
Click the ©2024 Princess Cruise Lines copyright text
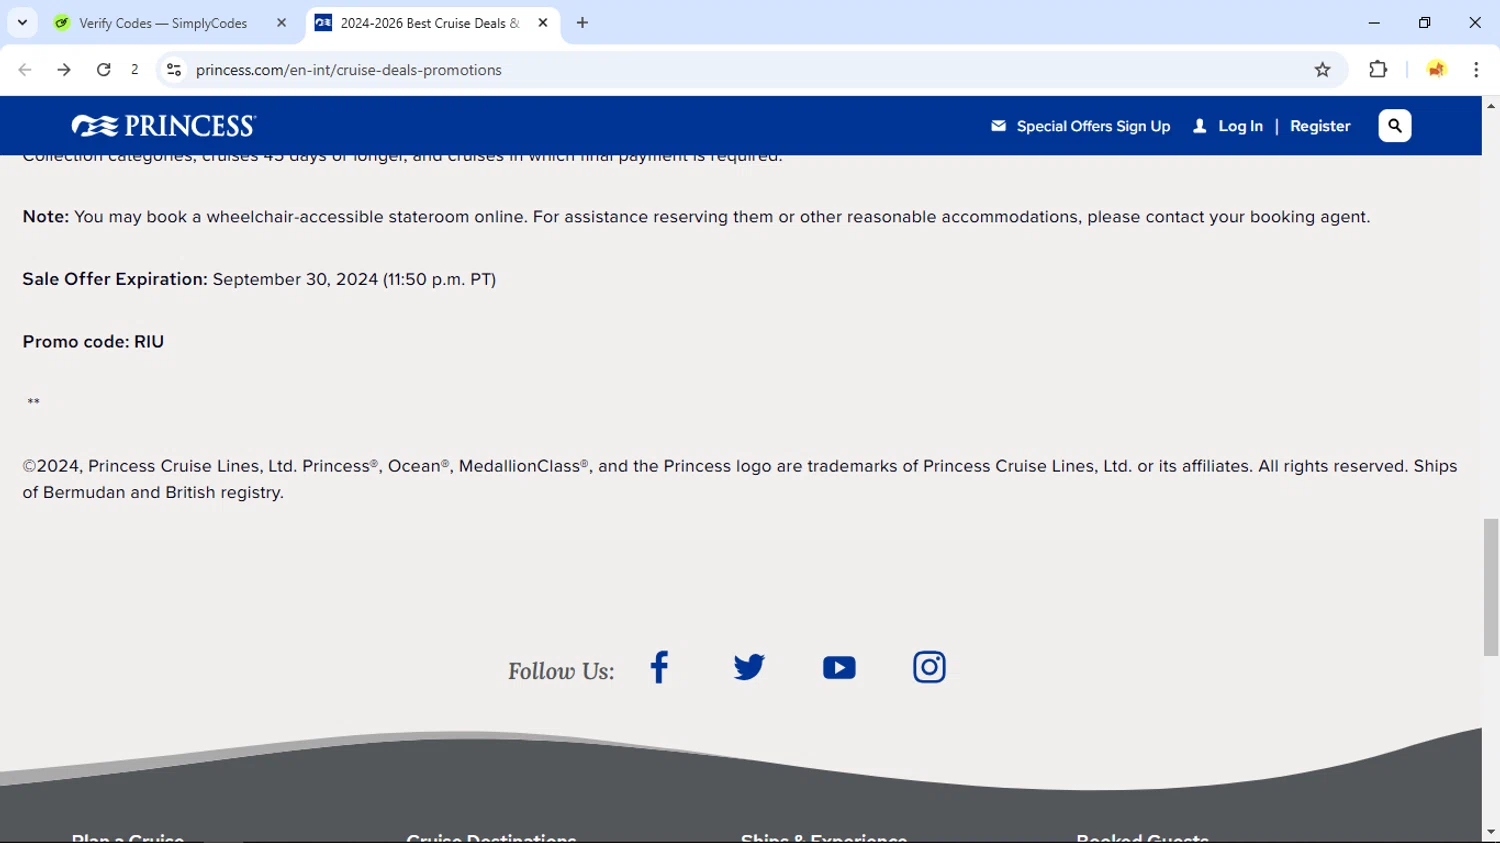click(740, 479)
